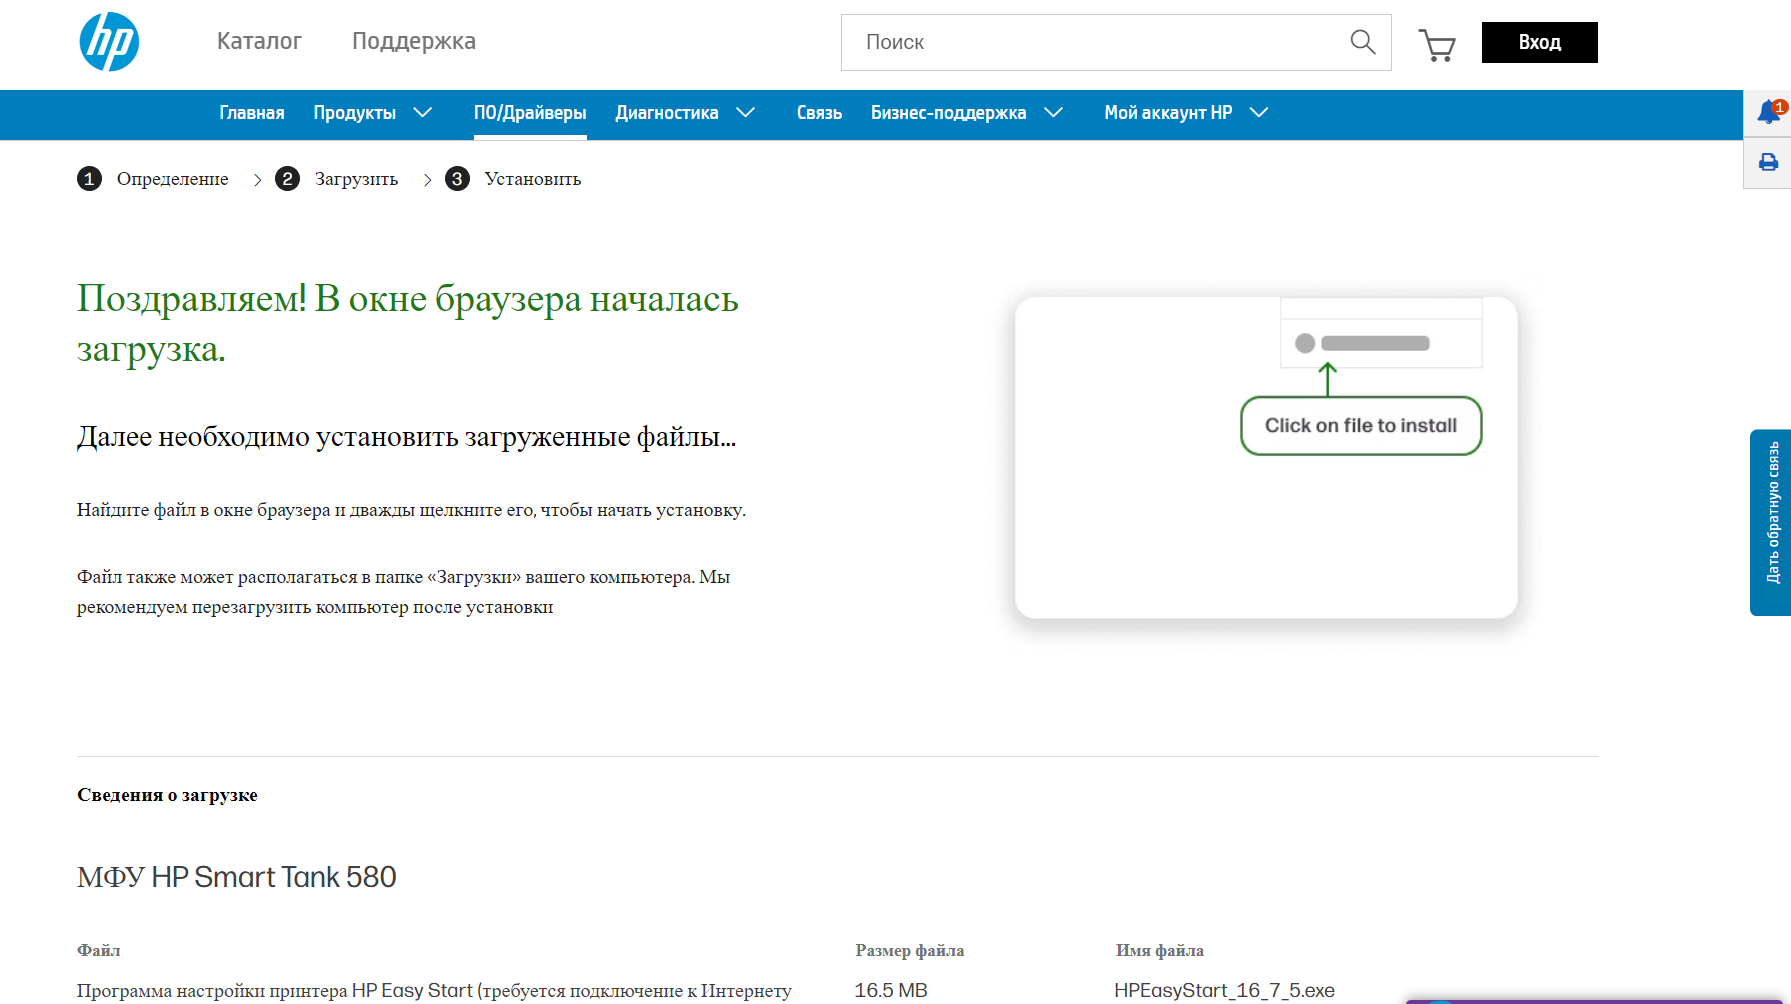
Task: Open Диагностика navigation item
Action: pyautogui.click(x=667, y=113)
